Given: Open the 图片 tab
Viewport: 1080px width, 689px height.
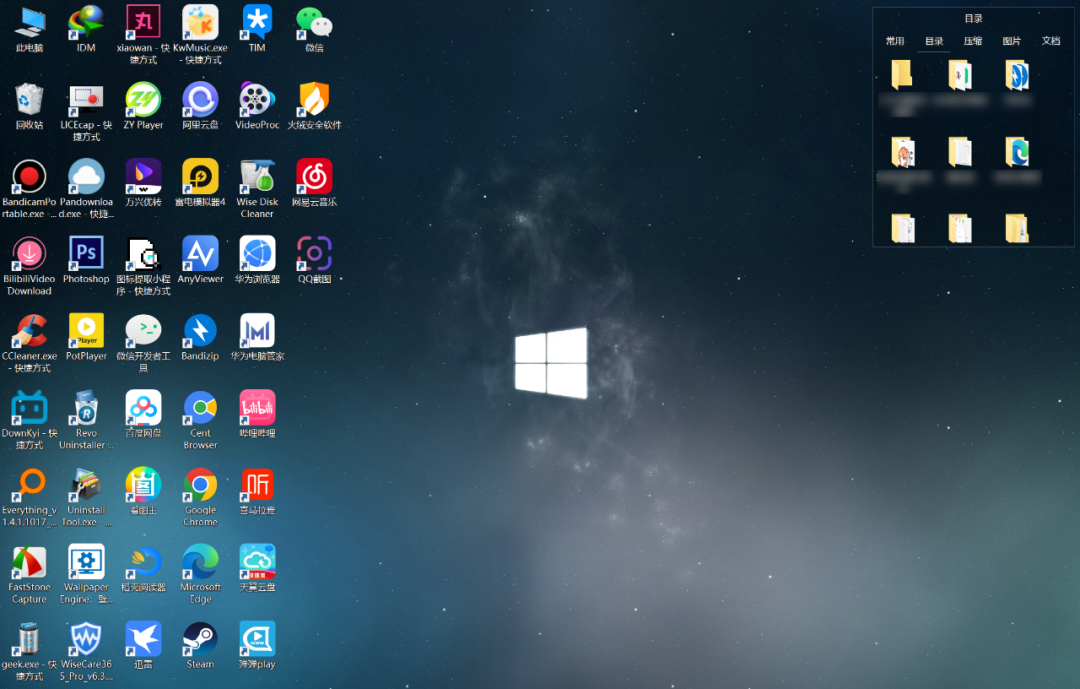Looking at the screenshot, I should coord(1012,41).
